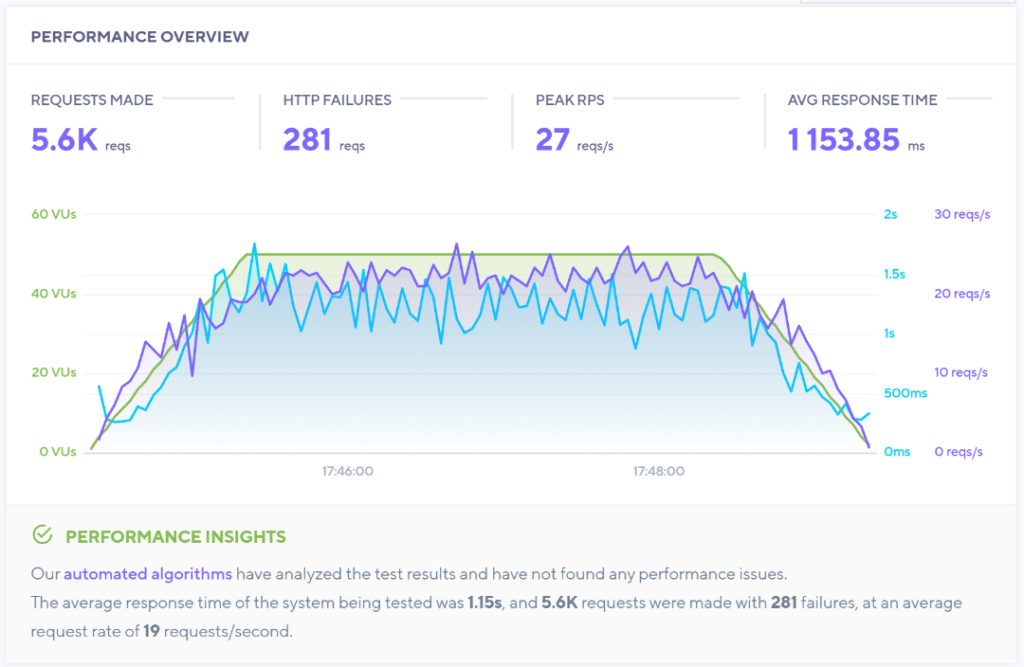Click the 30 reqs/s axis label
Viewport: 1024px width, 667px height.
[961, 214]
